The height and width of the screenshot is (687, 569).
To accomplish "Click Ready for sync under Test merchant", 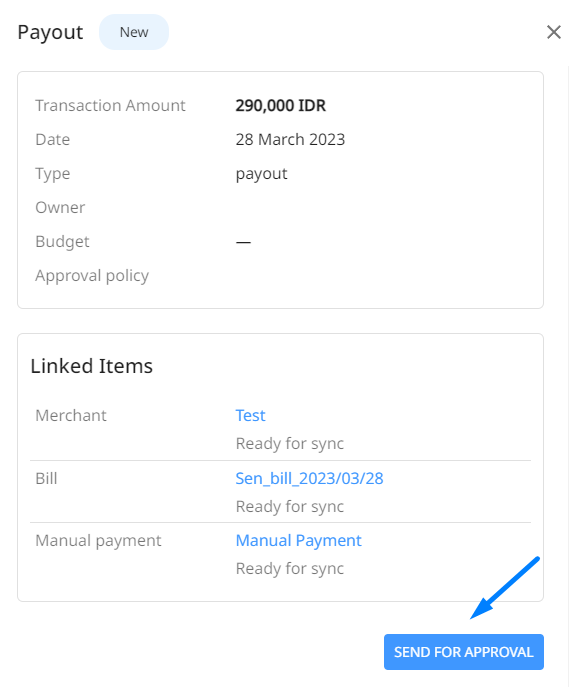I will (290, 443).
